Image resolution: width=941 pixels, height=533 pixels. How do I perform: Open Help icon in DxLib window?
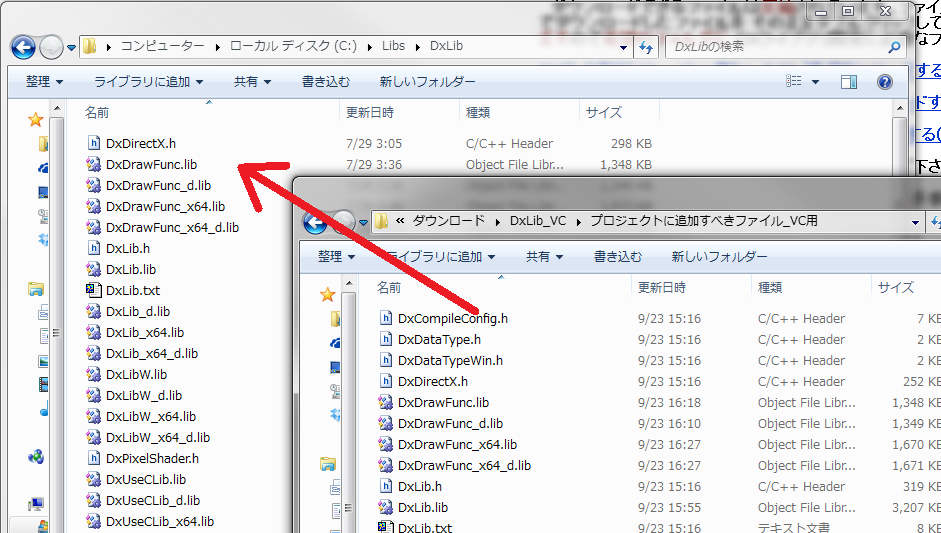tap(885, 82)
